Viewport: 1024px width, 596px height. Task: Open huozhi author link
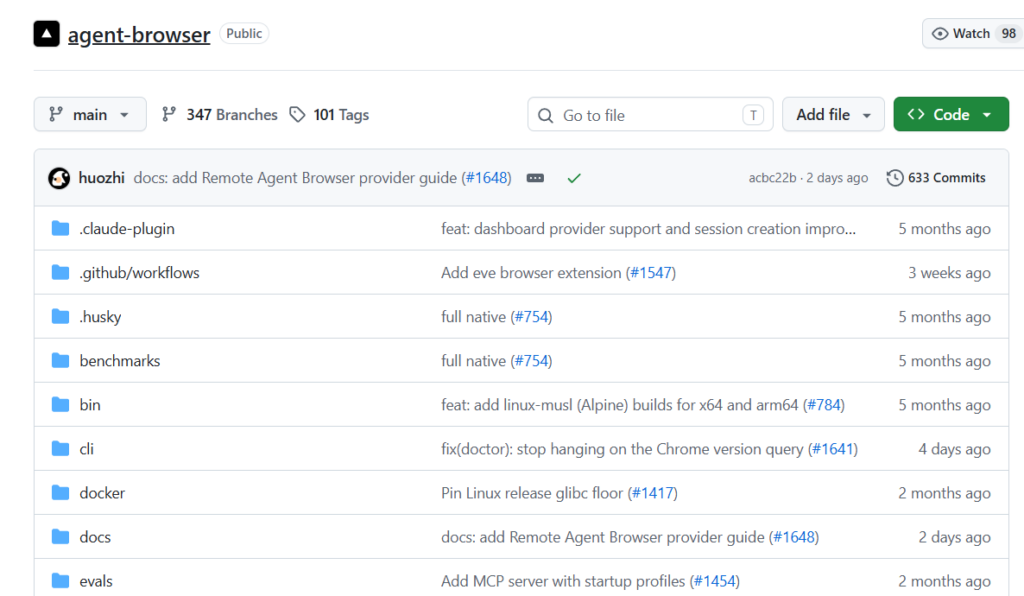pyautogui.click(x=101, y=178)
